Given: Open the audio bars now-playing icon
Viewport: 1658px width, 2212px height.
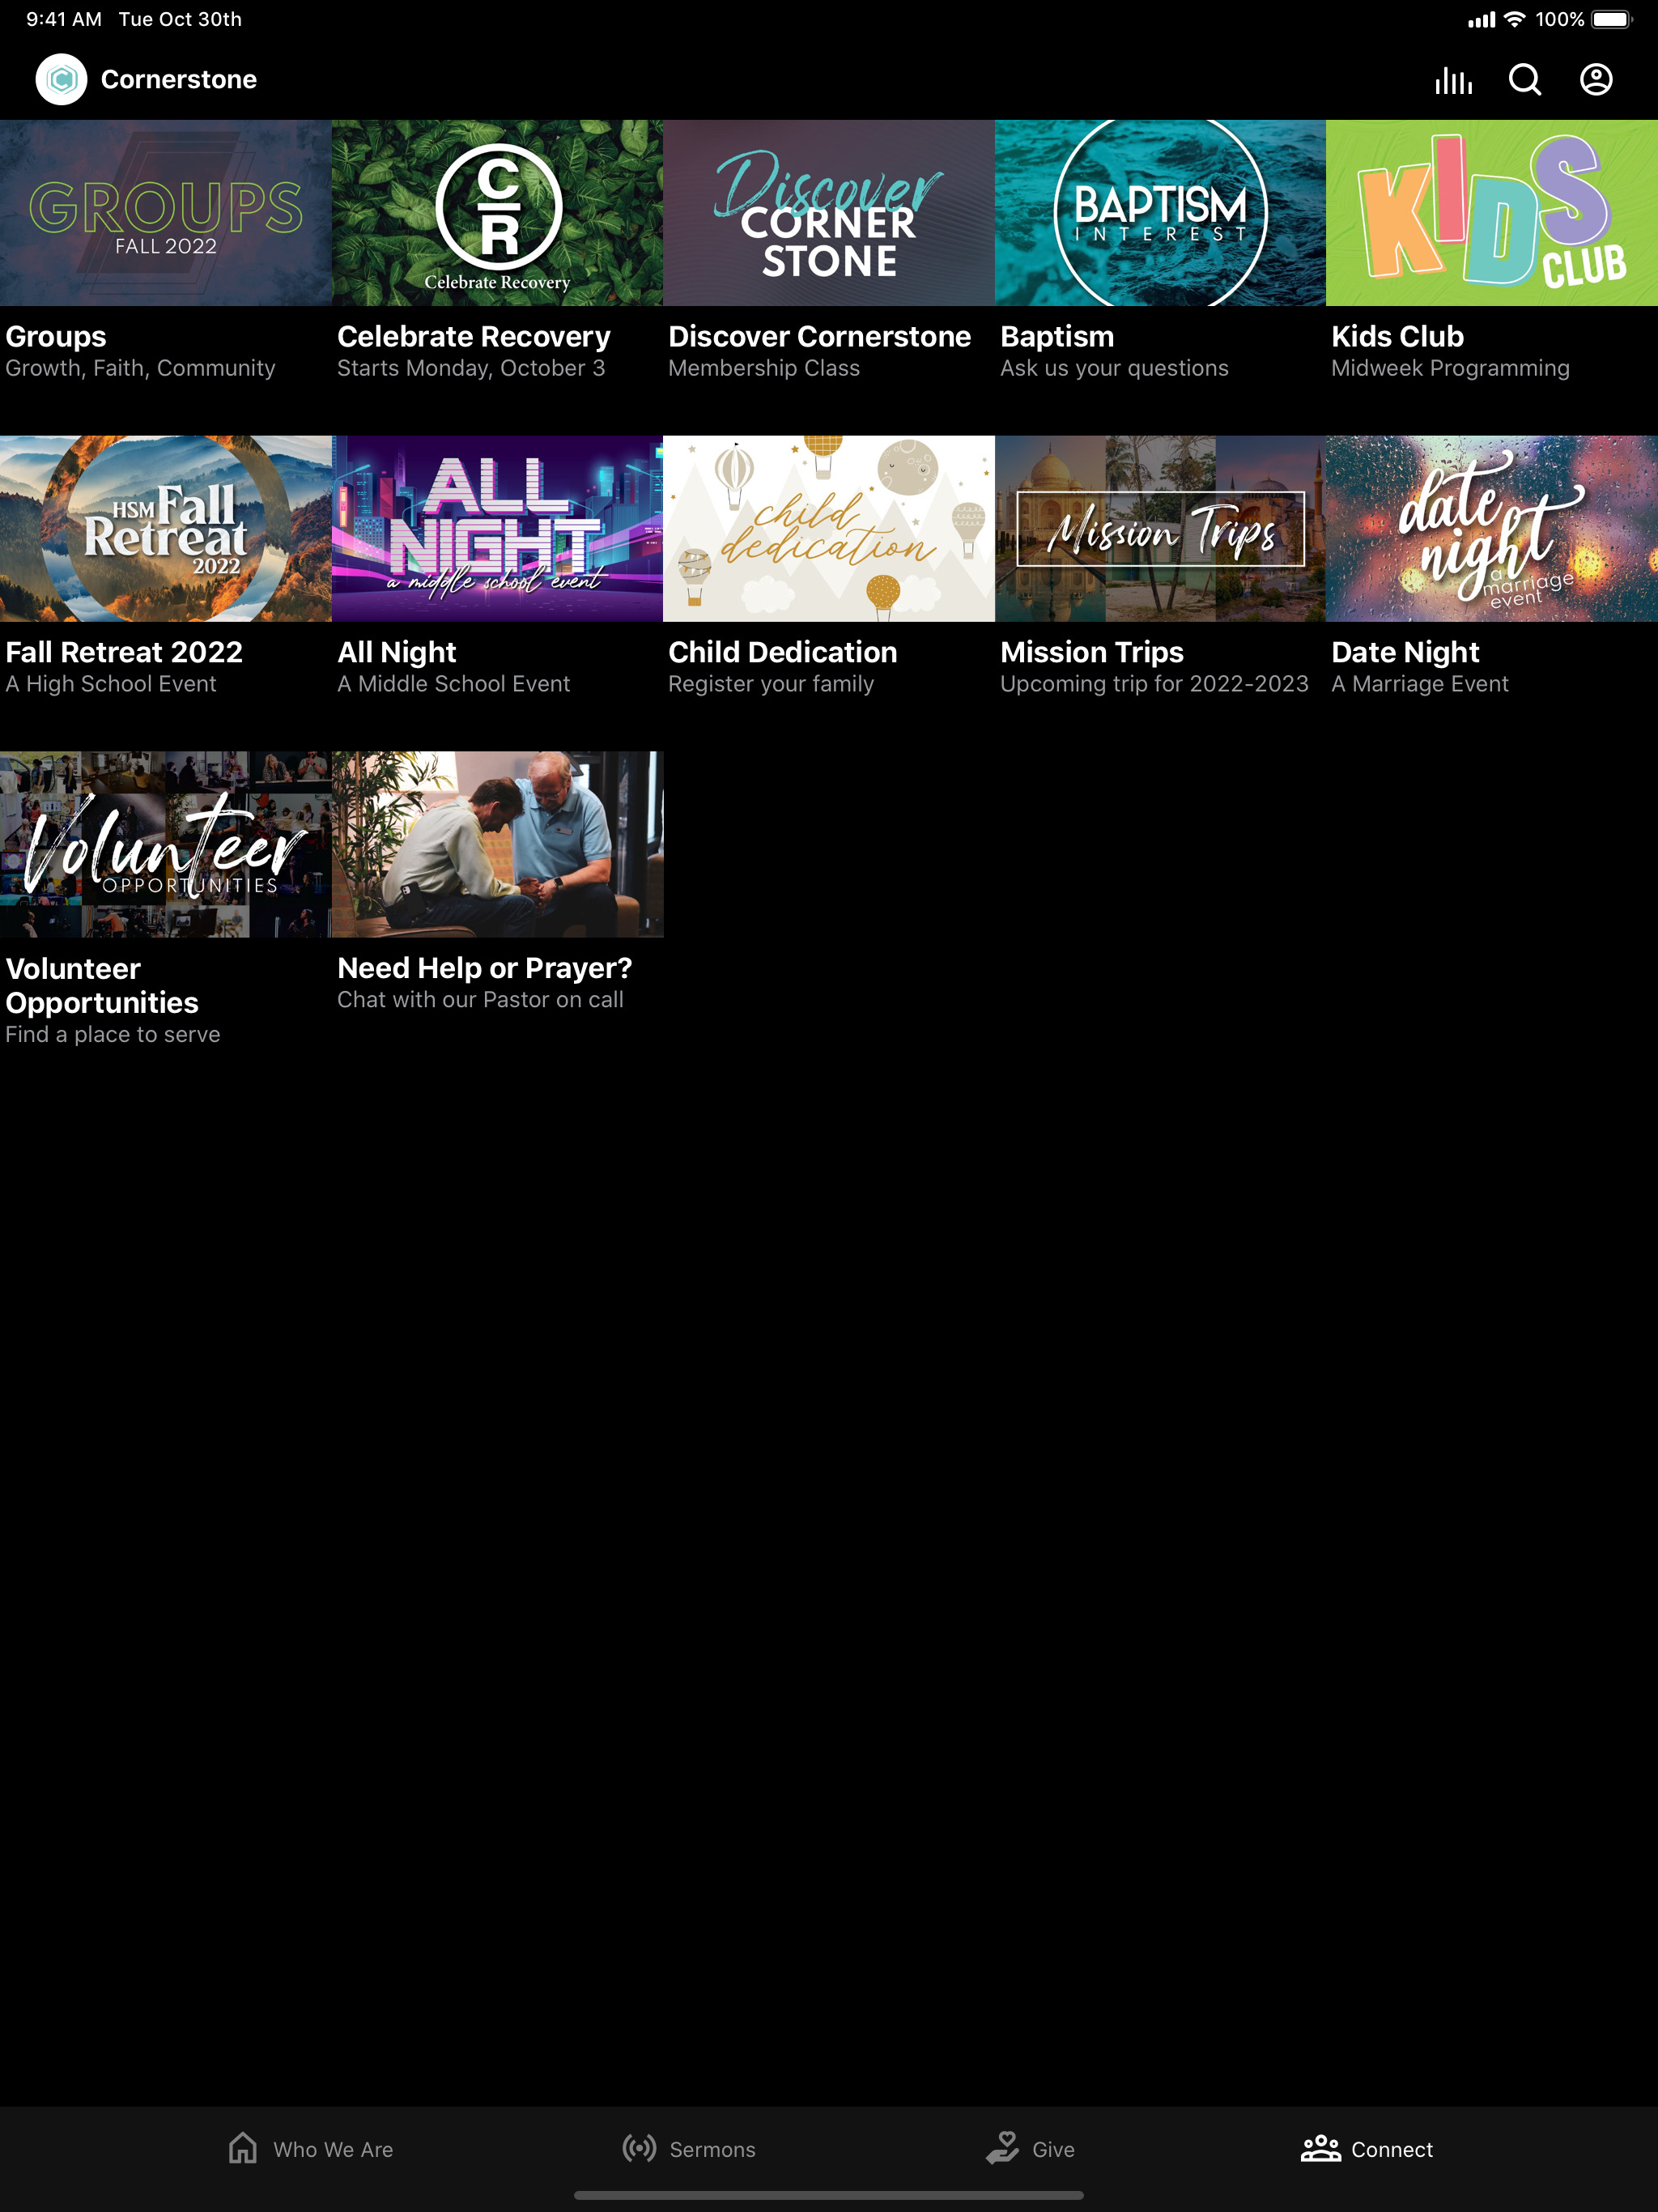Looking at the screenshot, I should pyautogui.click(x=1453, y=80).
